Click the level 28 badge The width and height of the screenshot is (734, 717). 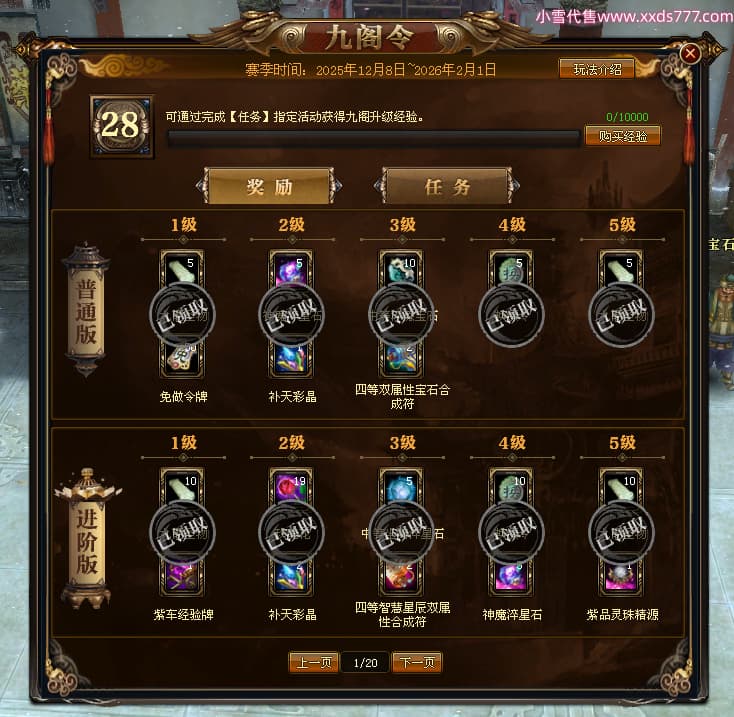[122, 125]
